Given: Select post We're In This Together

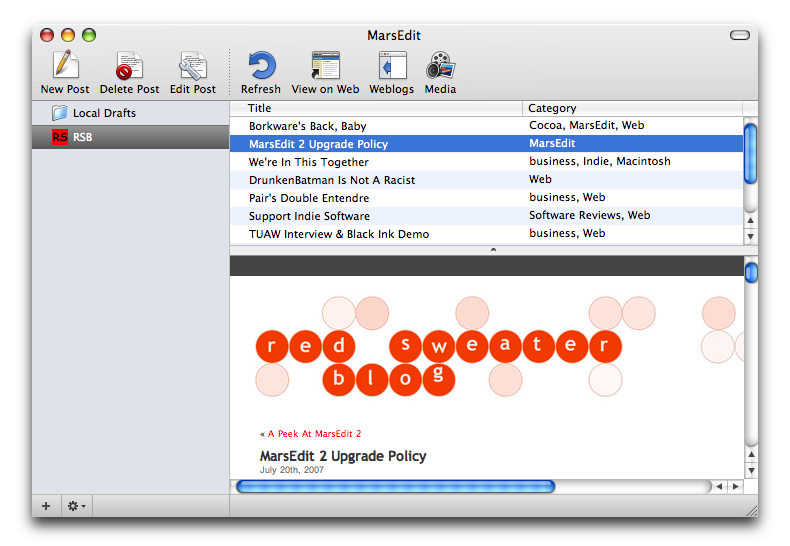Looking at the screenshot, I should (x=308, y=162).
